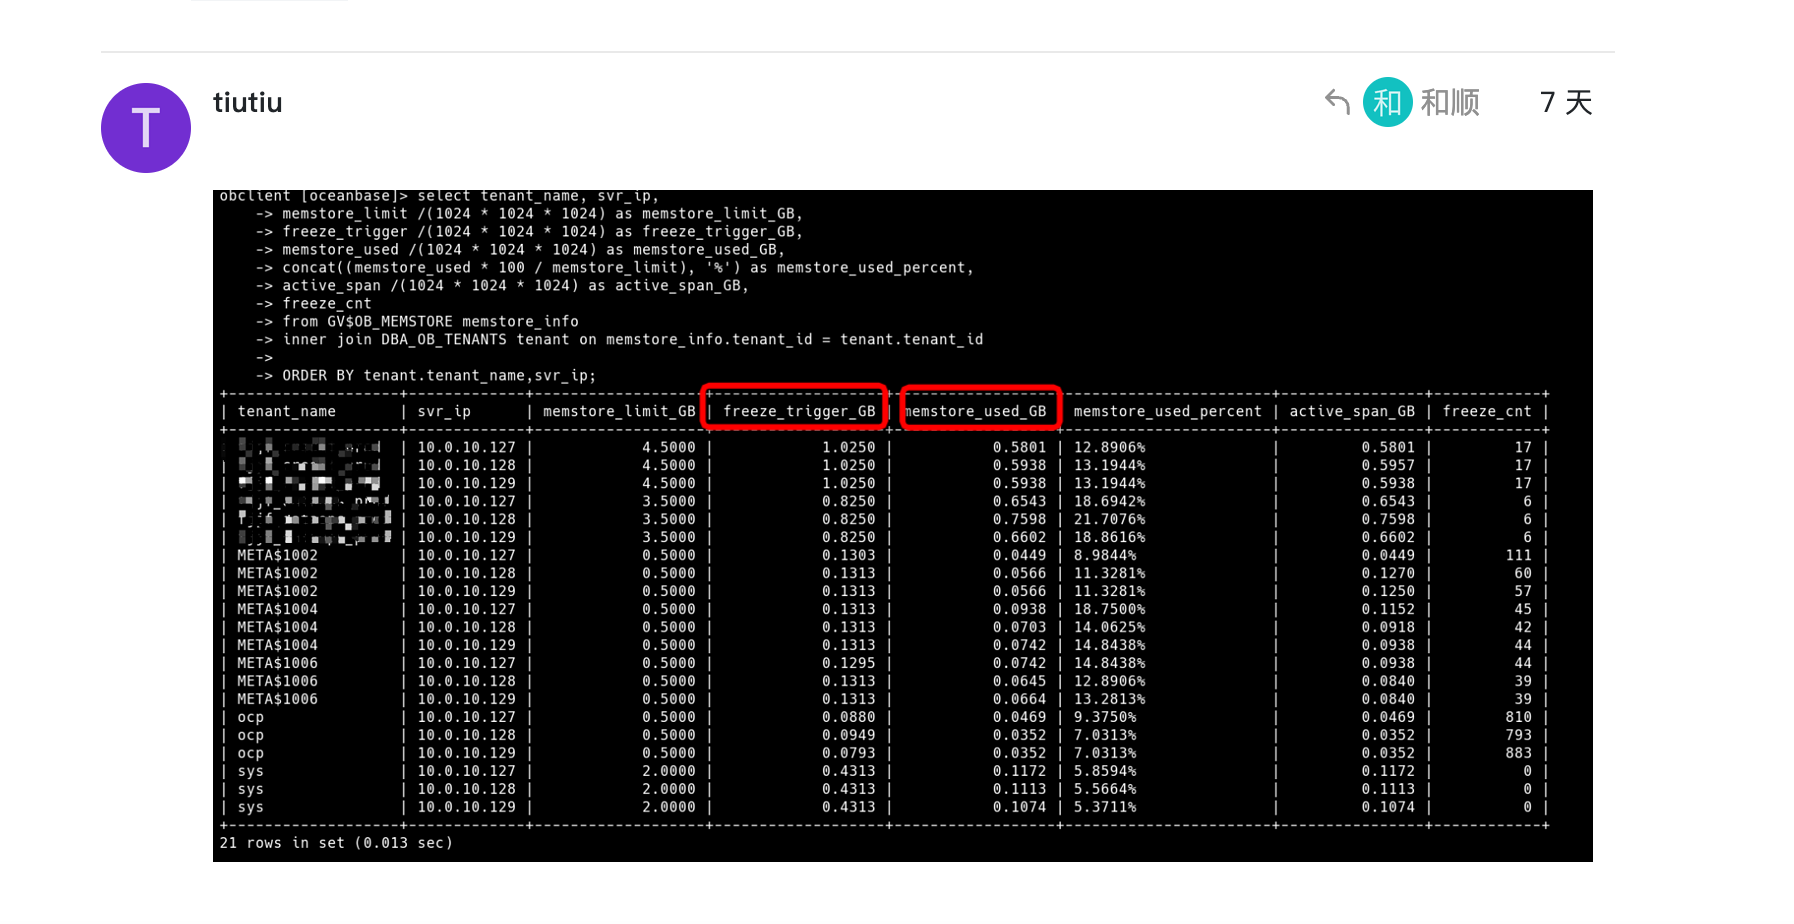Click the freeze_cnt column header
1794x924 pixels.
[1486, 411]
